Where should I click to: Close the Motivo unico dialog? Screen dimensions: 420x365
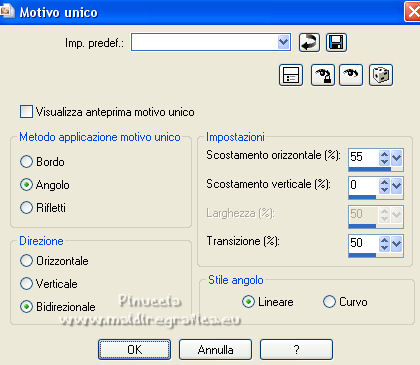412,12
